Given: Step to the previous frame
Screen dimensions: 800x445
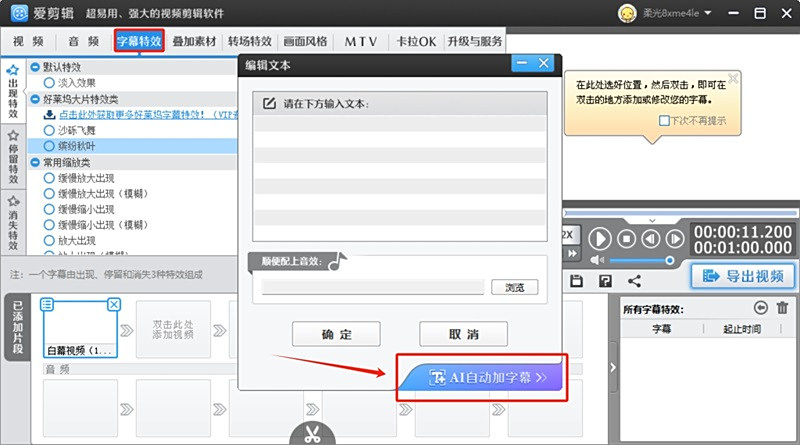Looking at the screenshot, I should click(x=651, y=239).
